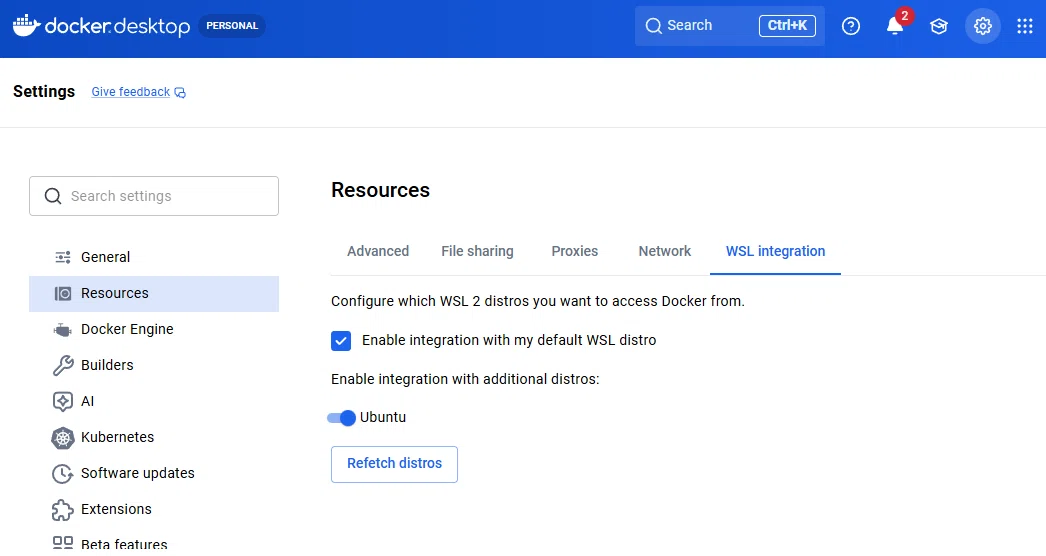Switch to the Advanced tab

click(378, 252)
